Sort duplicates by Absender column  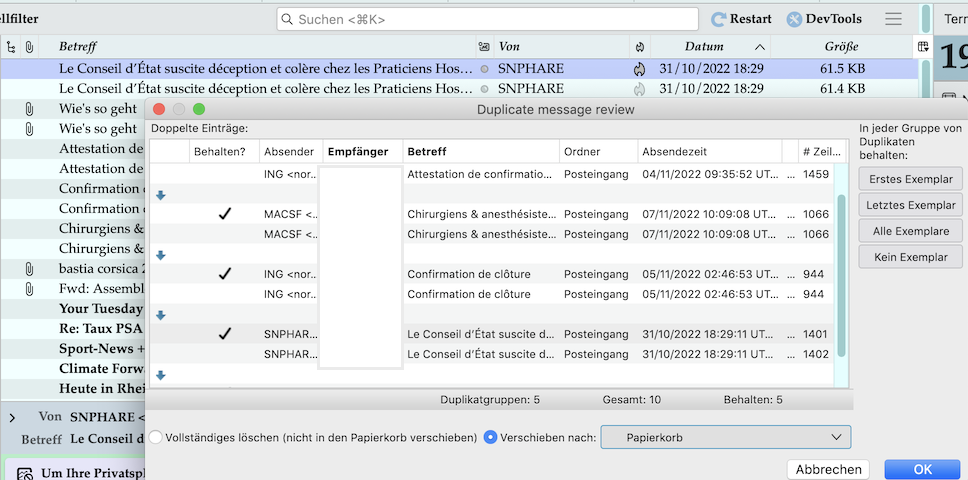pos(291,151)
